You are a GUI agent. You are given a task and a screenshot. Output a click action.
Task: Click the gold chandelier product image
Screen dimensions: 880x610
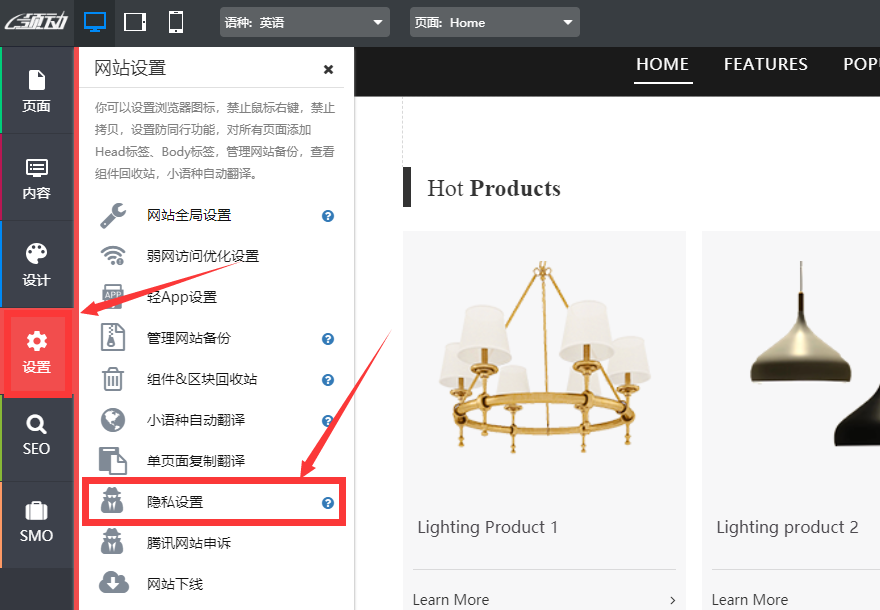[544, 360]
